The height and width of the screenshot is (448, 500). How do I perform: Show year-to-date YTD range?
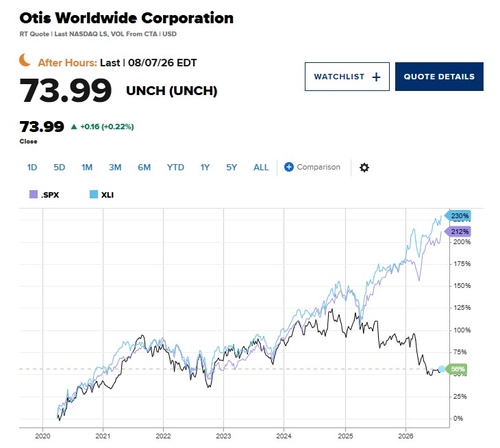175,167
